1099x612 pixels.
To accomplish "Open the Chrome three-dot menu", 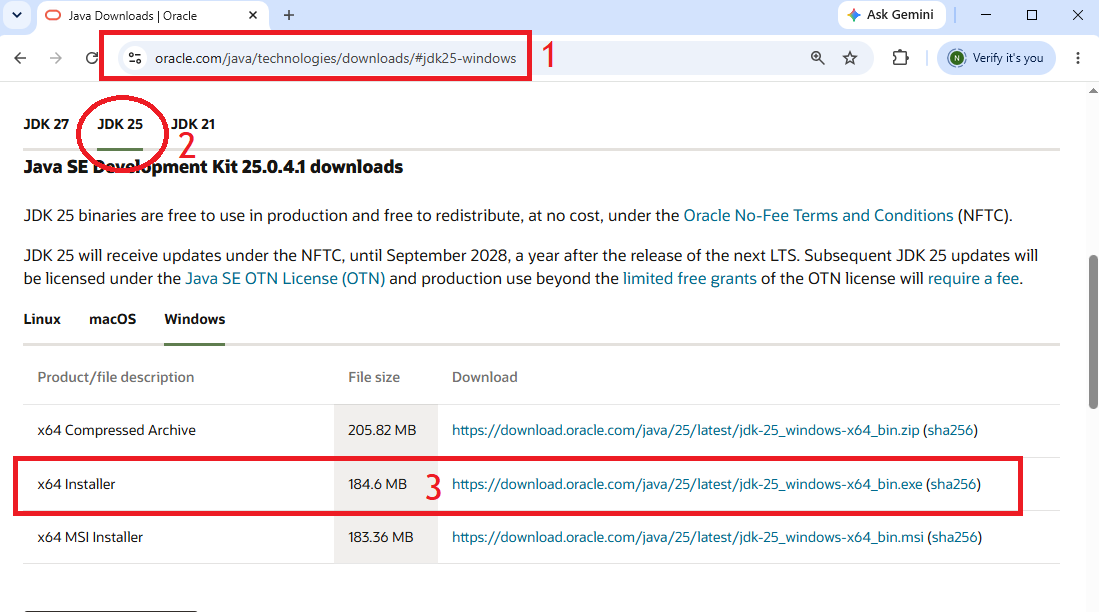I will (1078, 58).
